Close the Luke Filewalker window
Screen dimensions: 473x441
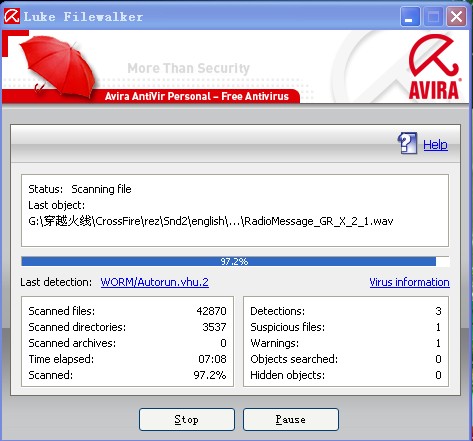click(456, 16)
